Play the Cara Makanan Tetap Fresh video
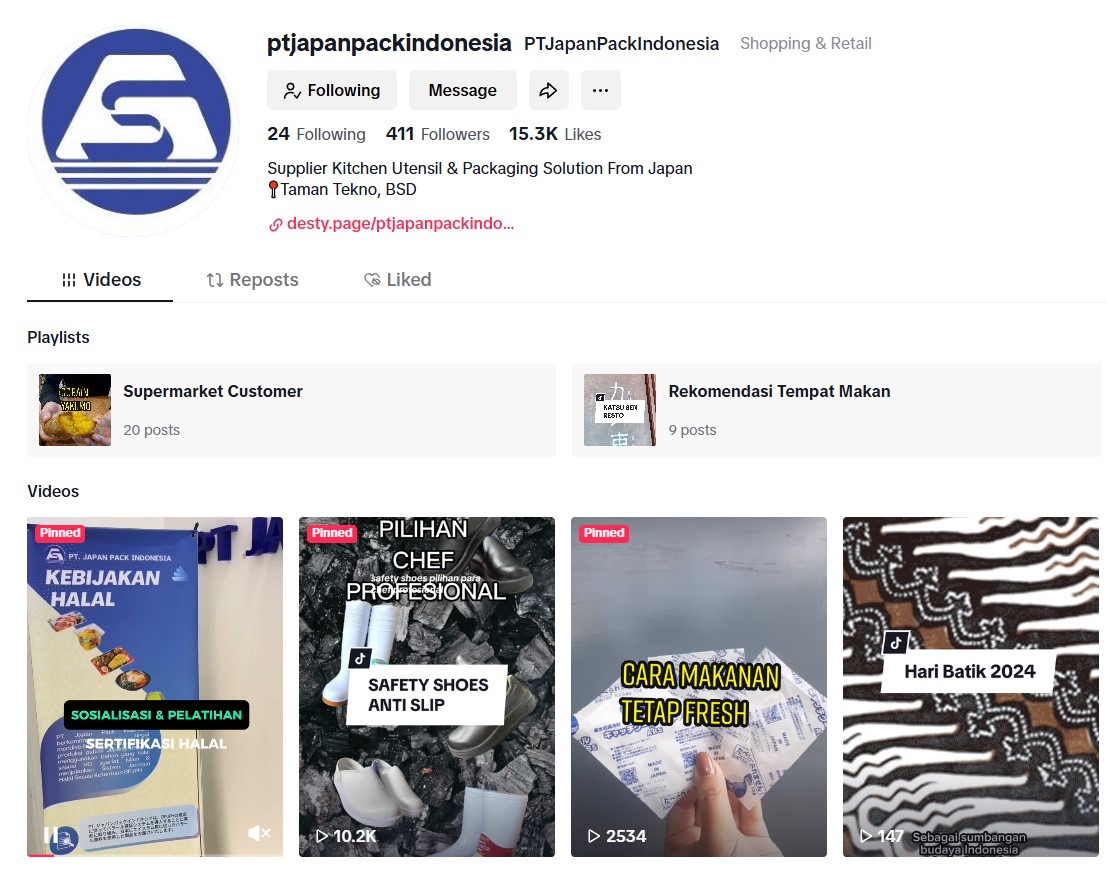This screenshot has height=869, width=1107. coord(698,687)
